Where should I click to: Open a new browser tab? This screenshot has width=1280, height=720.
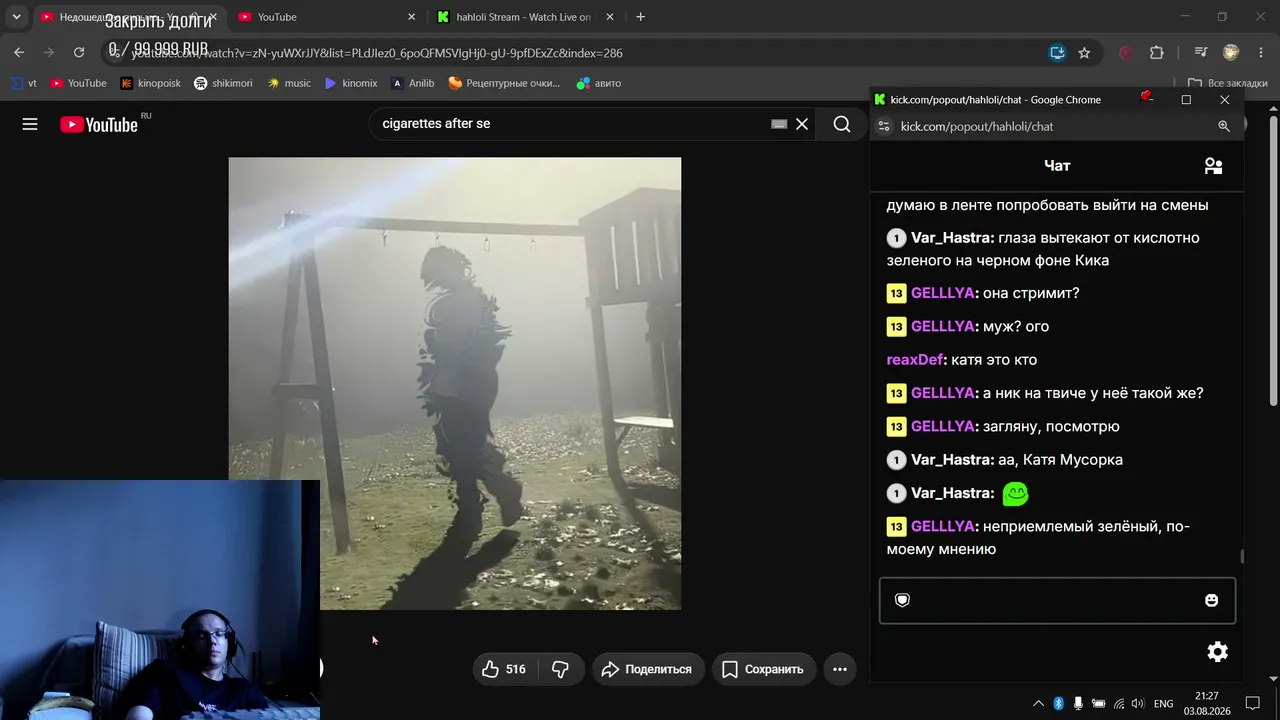(x=640, y=17)
